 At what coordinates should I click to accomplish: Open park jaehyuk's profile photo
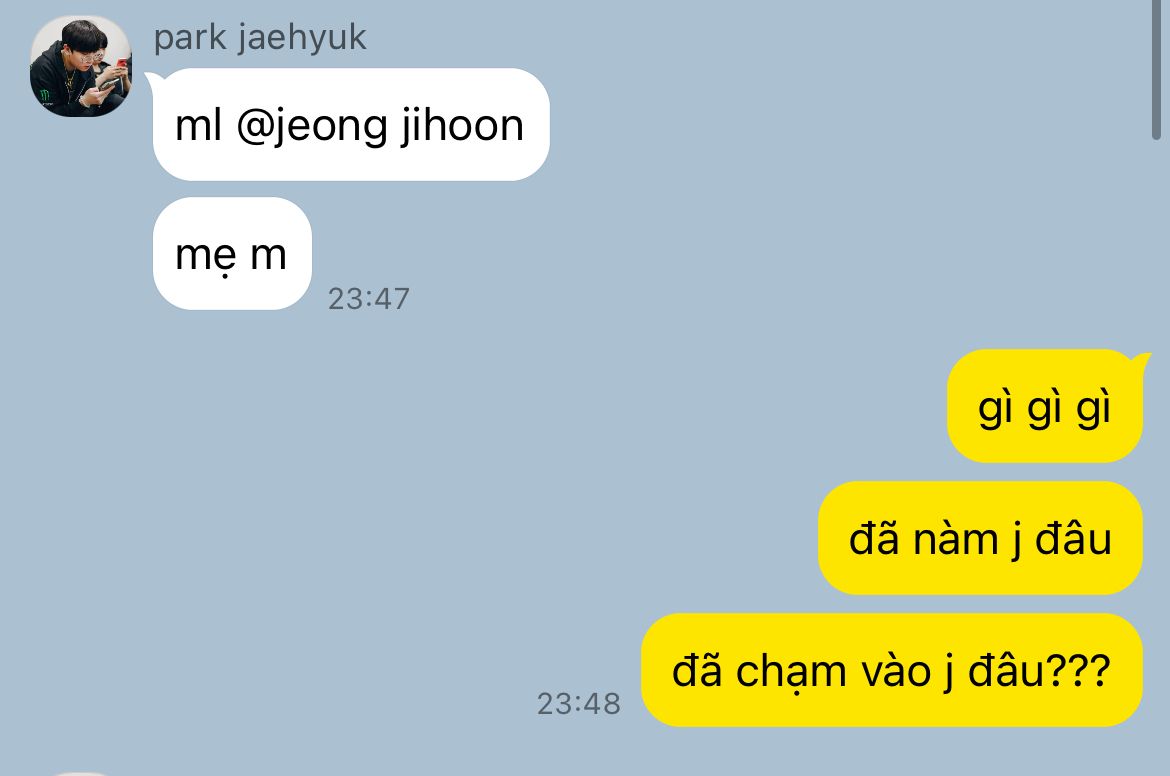coord(81,66)
